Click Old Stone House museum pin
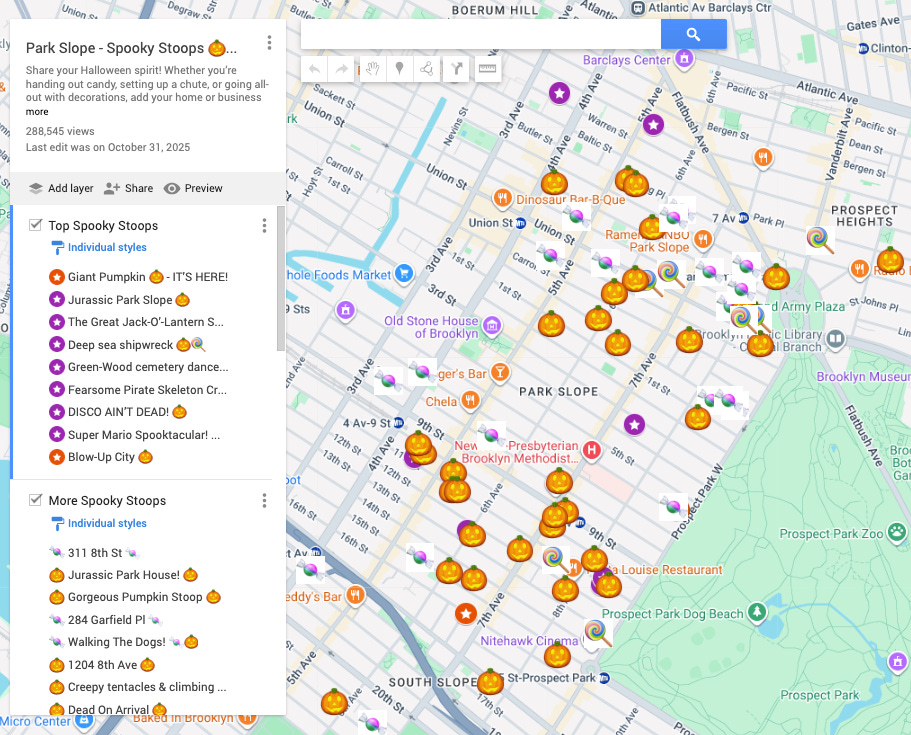The image size is (911, 735). click(x=492, y=326)
